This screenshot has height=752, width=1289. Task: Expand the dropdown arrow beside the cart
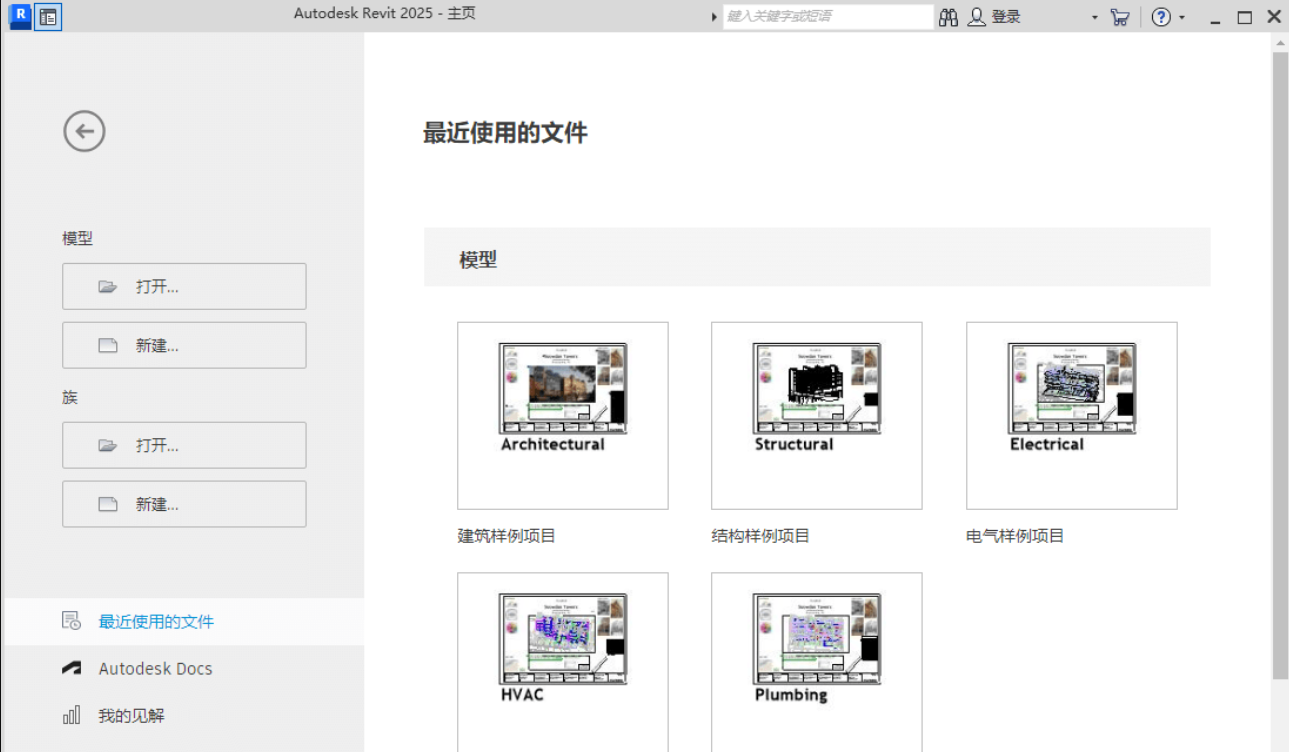[1095, 18]
